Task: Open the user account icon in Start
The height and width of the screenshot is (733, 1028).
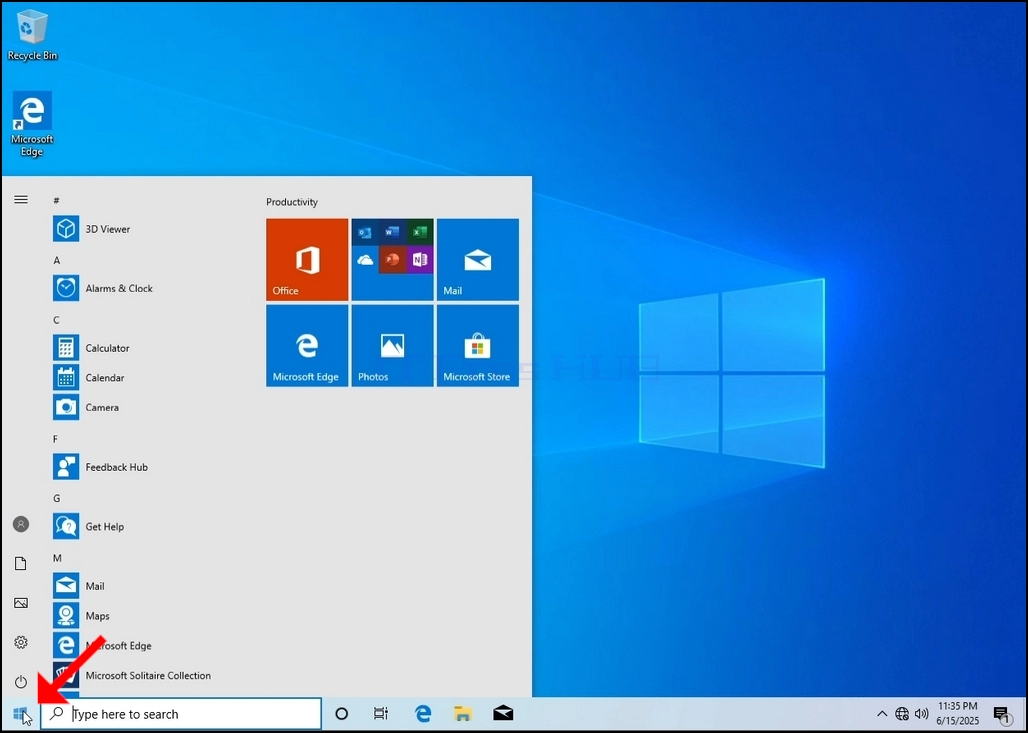Action: 21,524
